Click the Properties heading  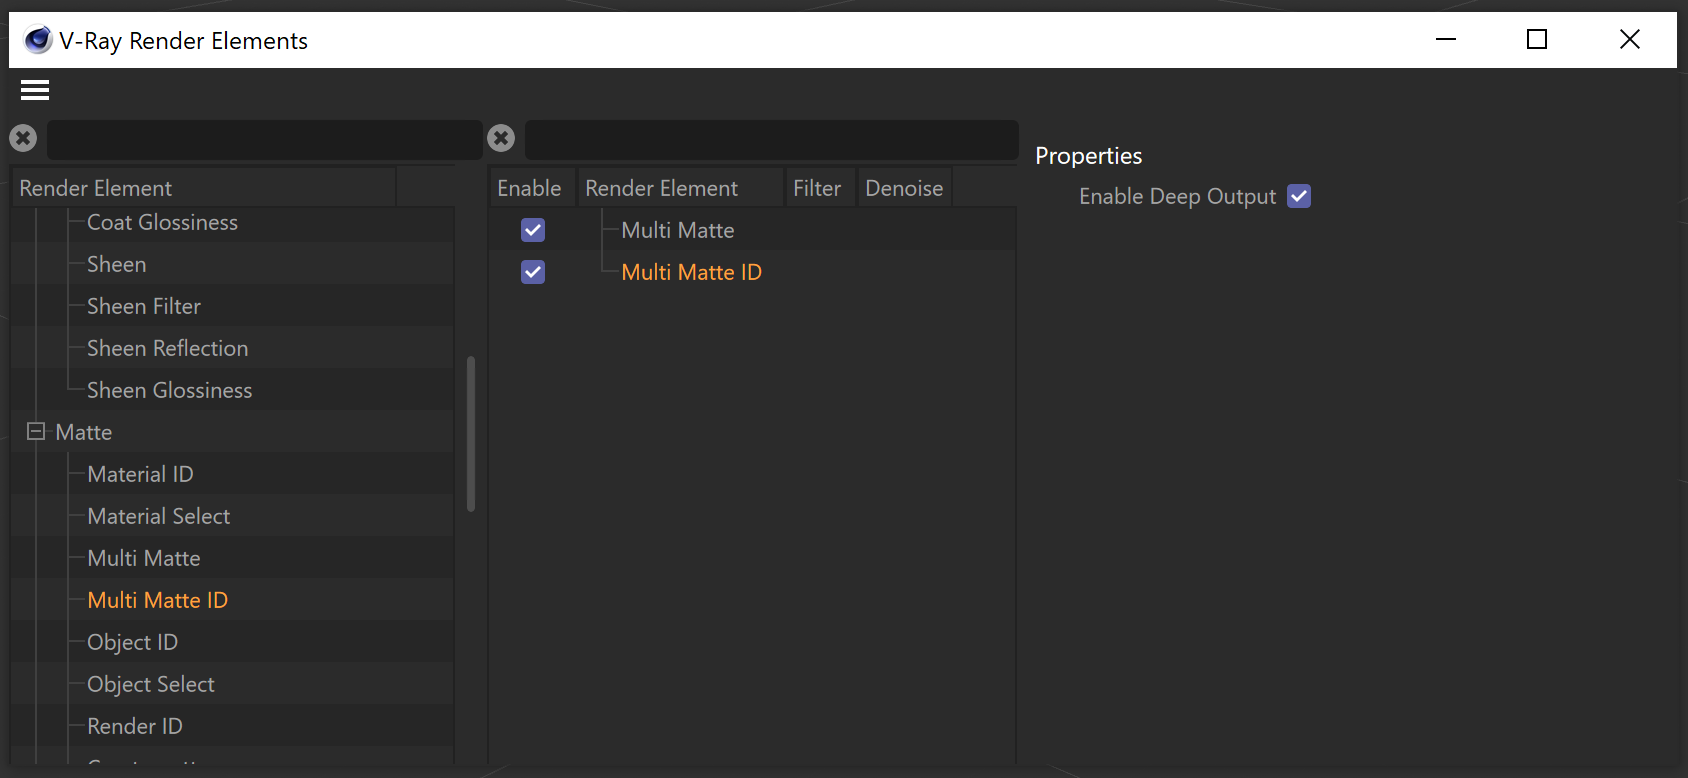[1088, 156]
